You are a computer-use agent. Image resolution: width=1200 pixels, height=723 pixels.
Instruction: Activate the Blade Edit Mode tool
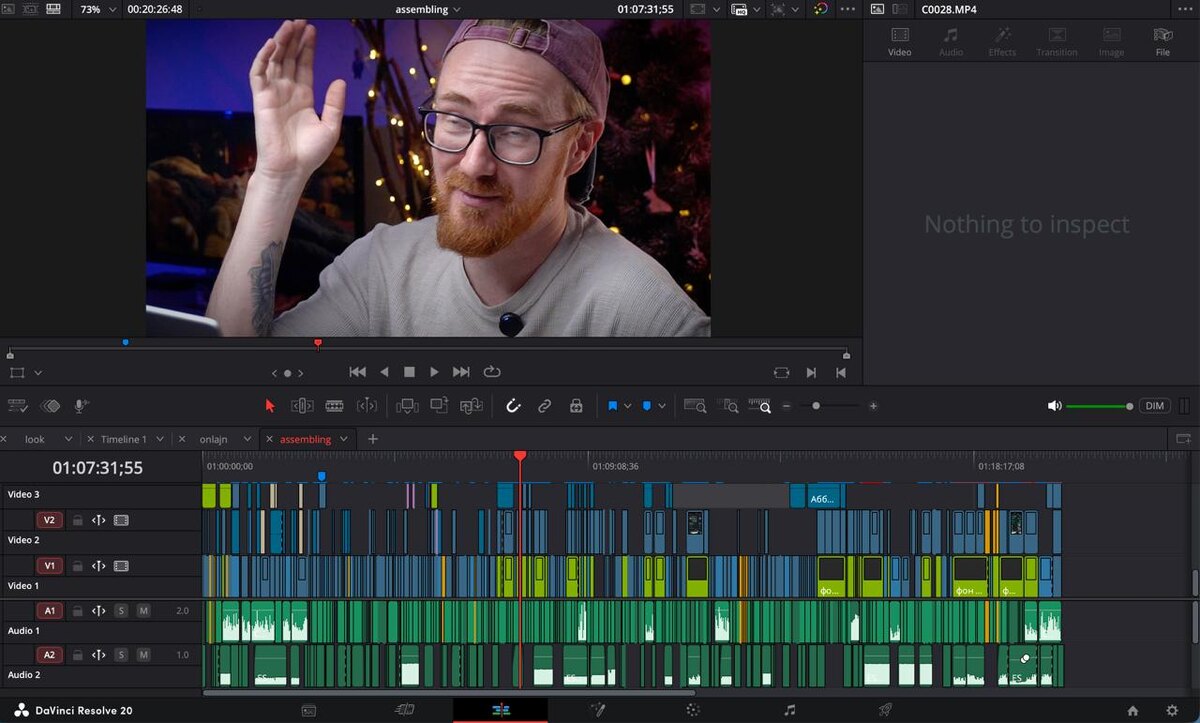[x=335, y=406]
